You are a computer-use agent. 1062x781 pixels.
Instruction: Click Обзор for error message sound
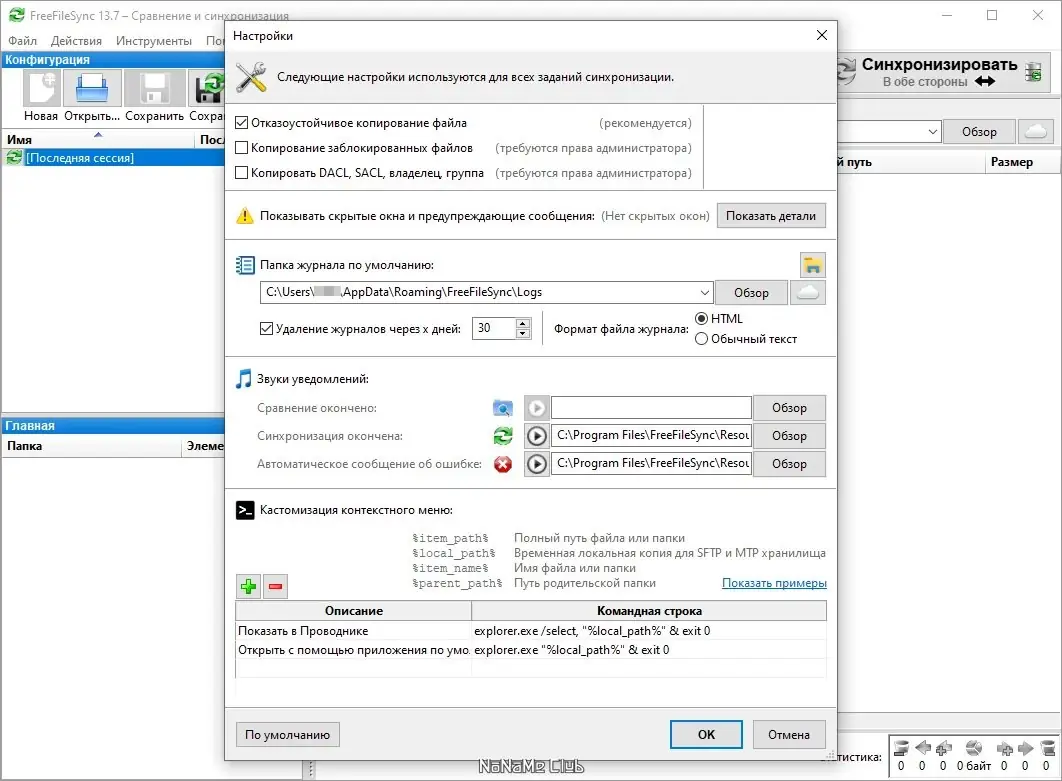[789, 464]
